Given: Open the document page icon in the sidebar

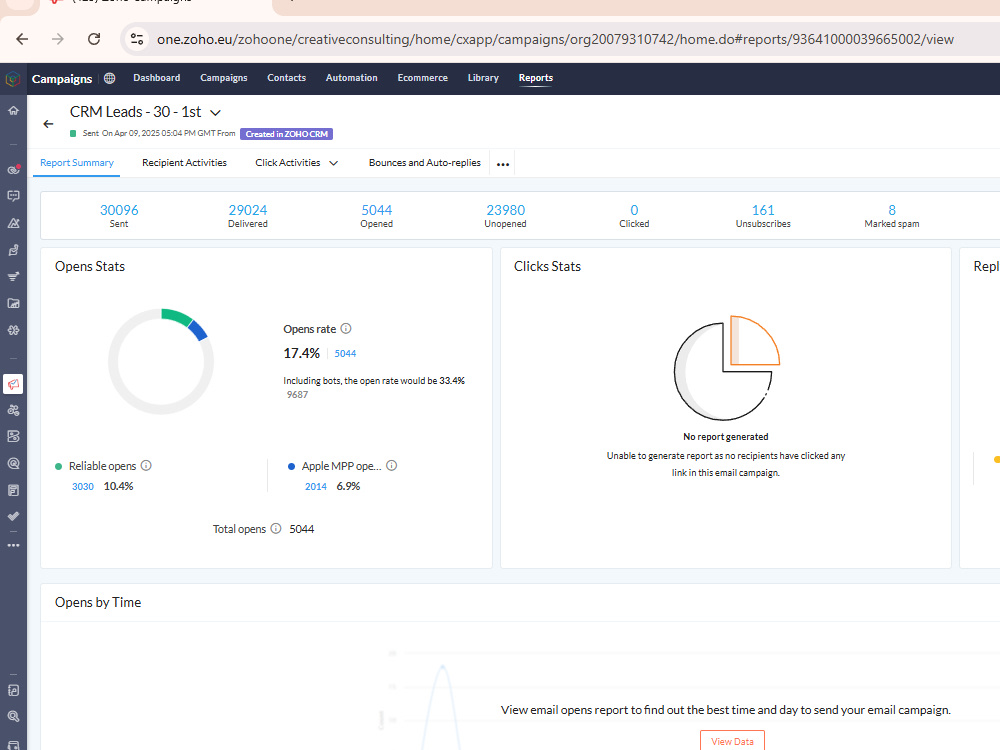Looking at the screenshot, I should tap(13, 490).
